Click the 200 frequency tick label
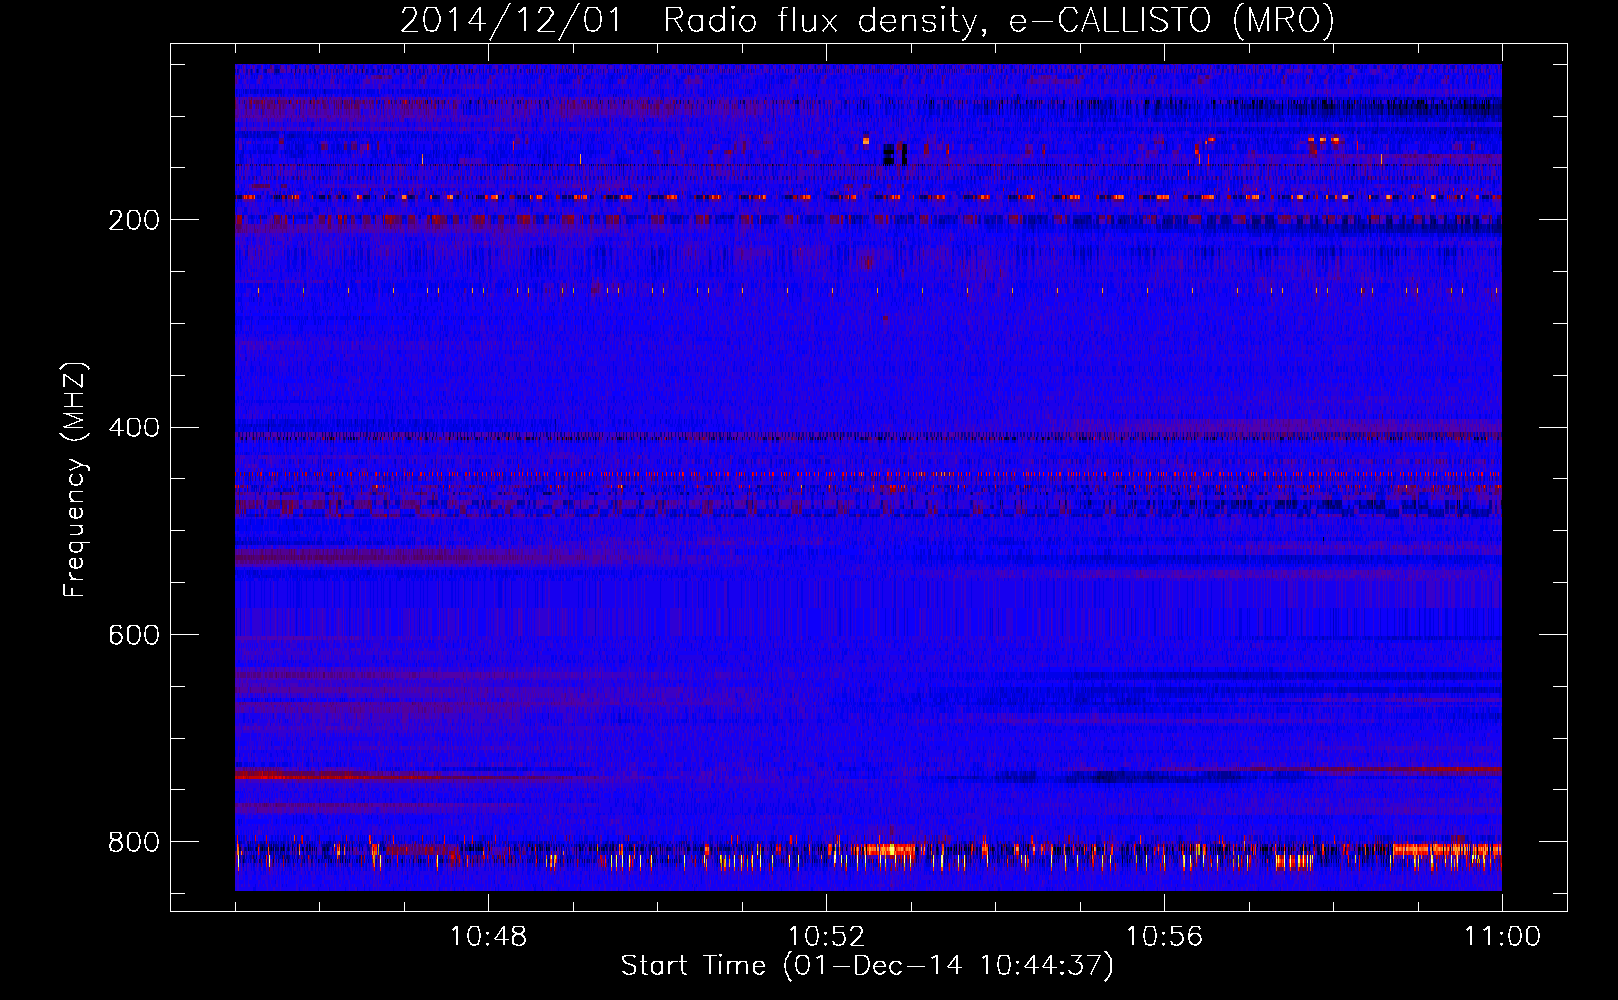1618x1000 pixels. pos(134,220)
